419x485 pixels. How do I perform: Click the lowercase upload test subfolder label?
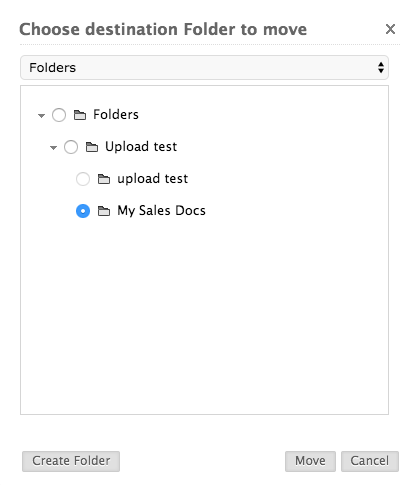pos(153,179)
